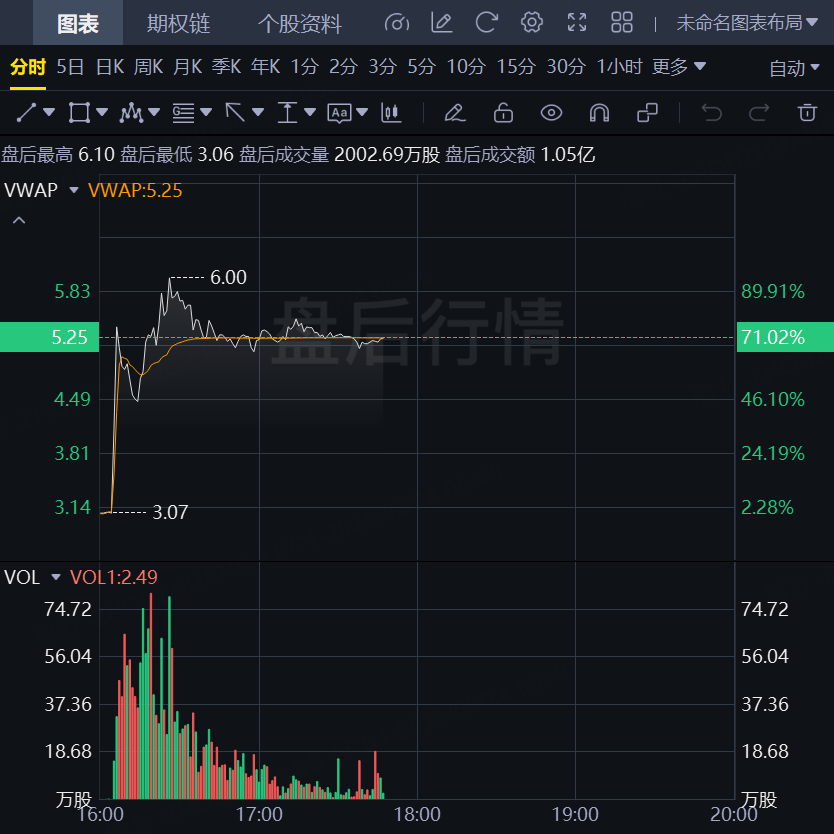This screenshot has height=834, width=834.
Task: Expand the 更多 timeframe dropdown
Action: (x=679, y=67)
